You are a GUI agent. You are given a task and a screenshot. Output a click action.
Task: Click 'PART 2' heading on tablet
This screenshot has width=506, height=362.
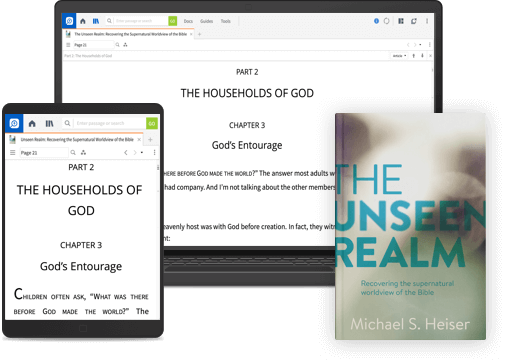pyautogui.click(x=81, y=167)
